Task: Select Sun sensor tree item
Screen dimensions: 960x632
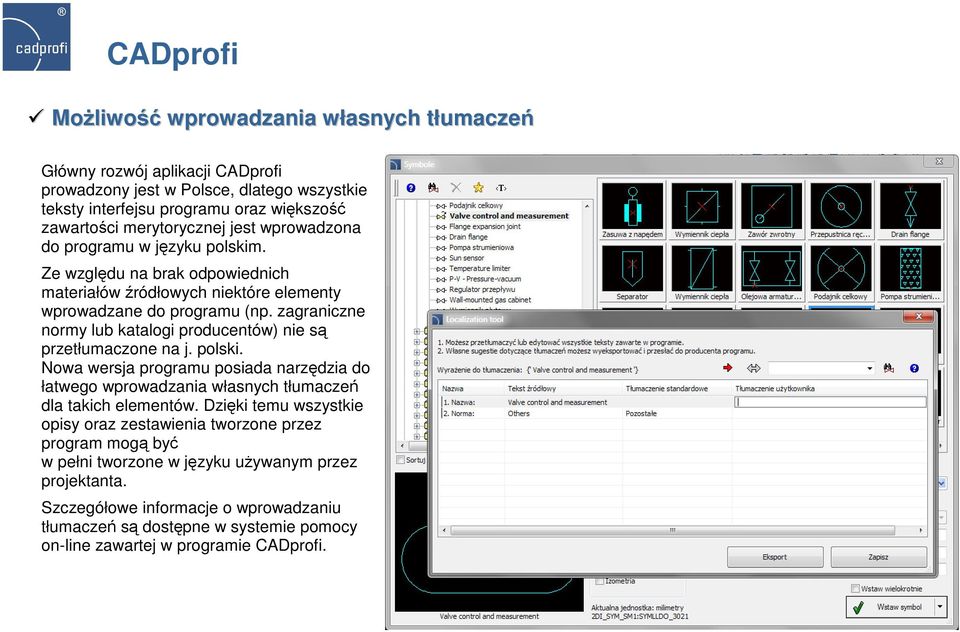Action: point(467,258)
